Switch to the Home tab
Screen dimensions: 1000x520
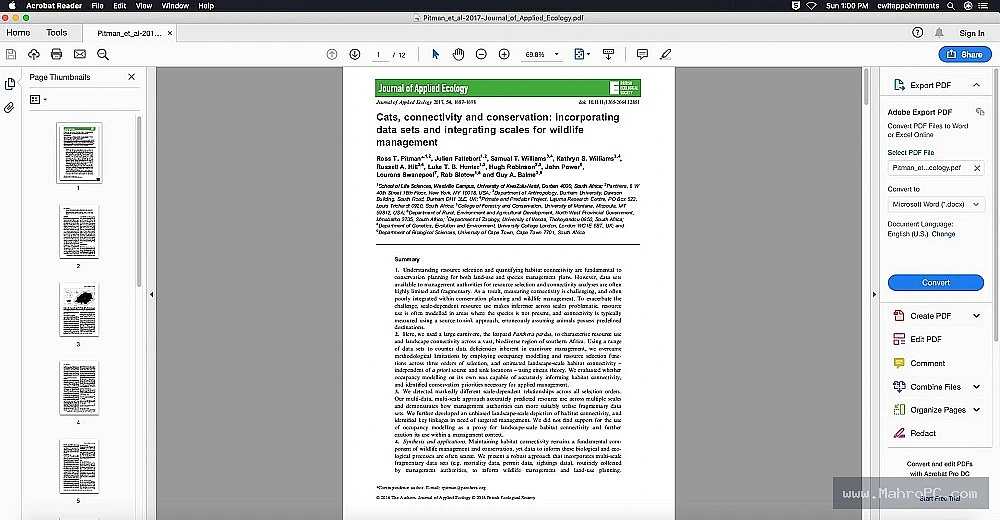pyautogui.click(x=18, y=33)
